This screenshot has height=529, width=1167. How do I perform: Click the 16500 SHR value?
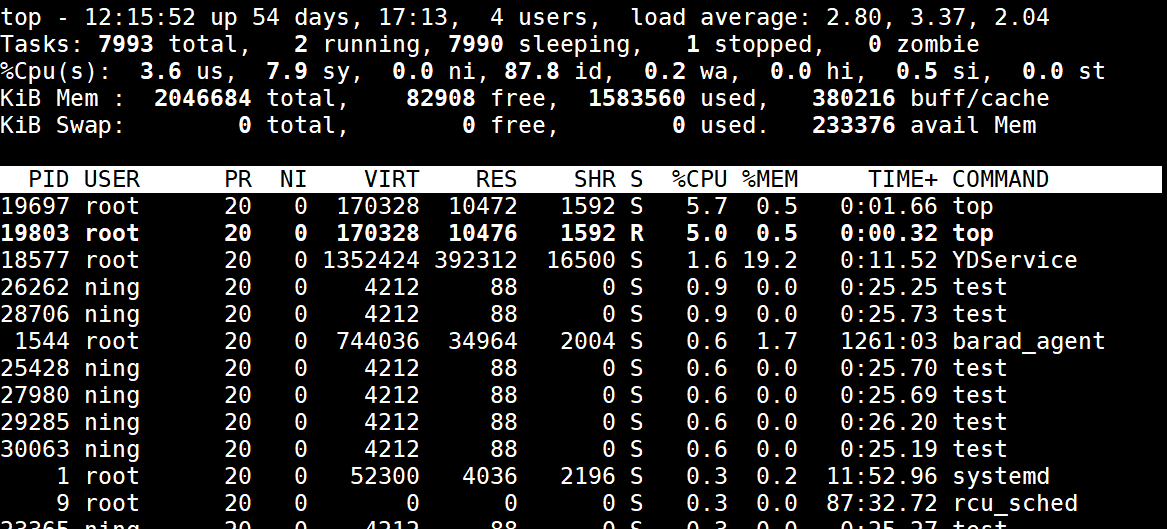pos(581,260)
